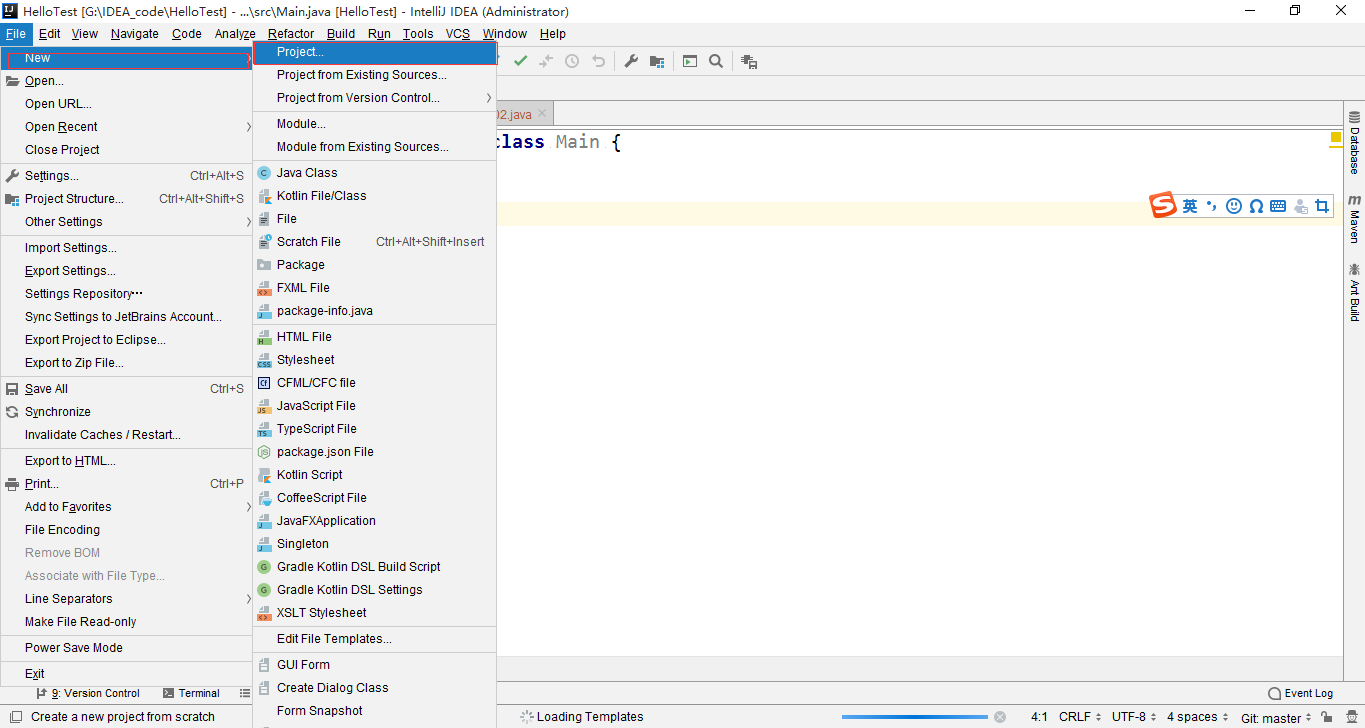This screenshot has width=1365, height=728.
Task: Expand the Line Separators submenu
Action: point(128,599)
